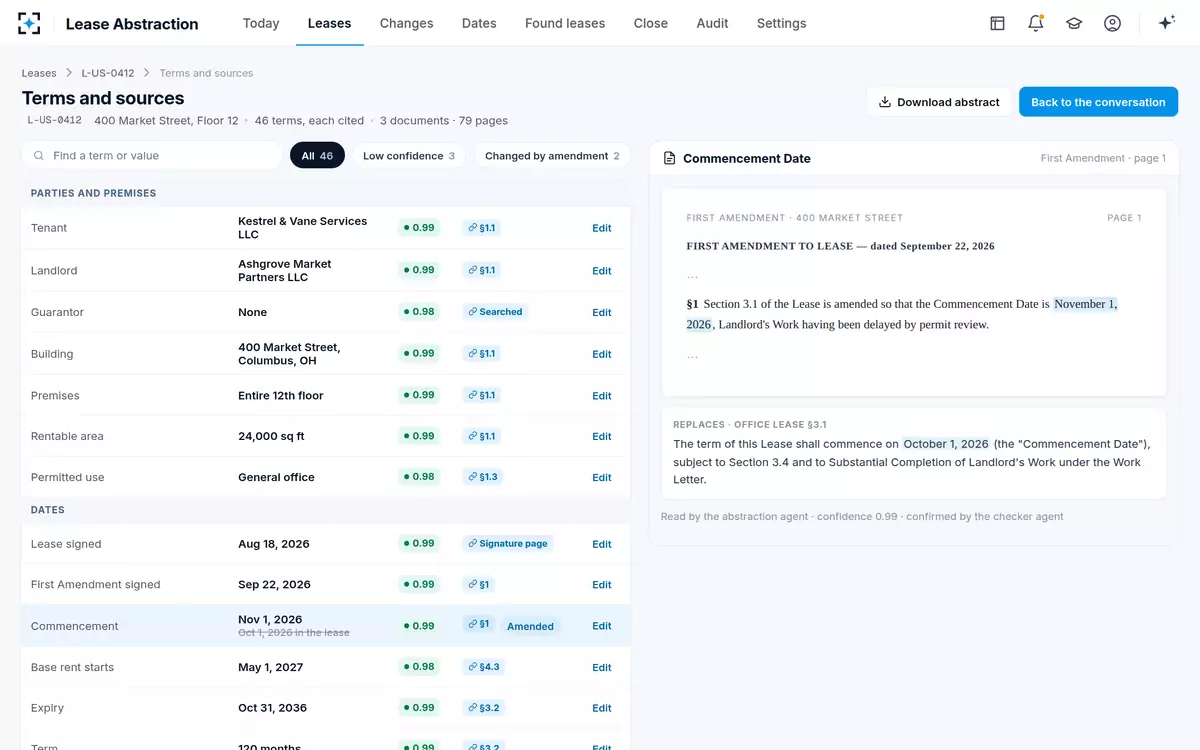
Task: Click the Terms and sources breadcrumb
Action: [x=206, y=73]
